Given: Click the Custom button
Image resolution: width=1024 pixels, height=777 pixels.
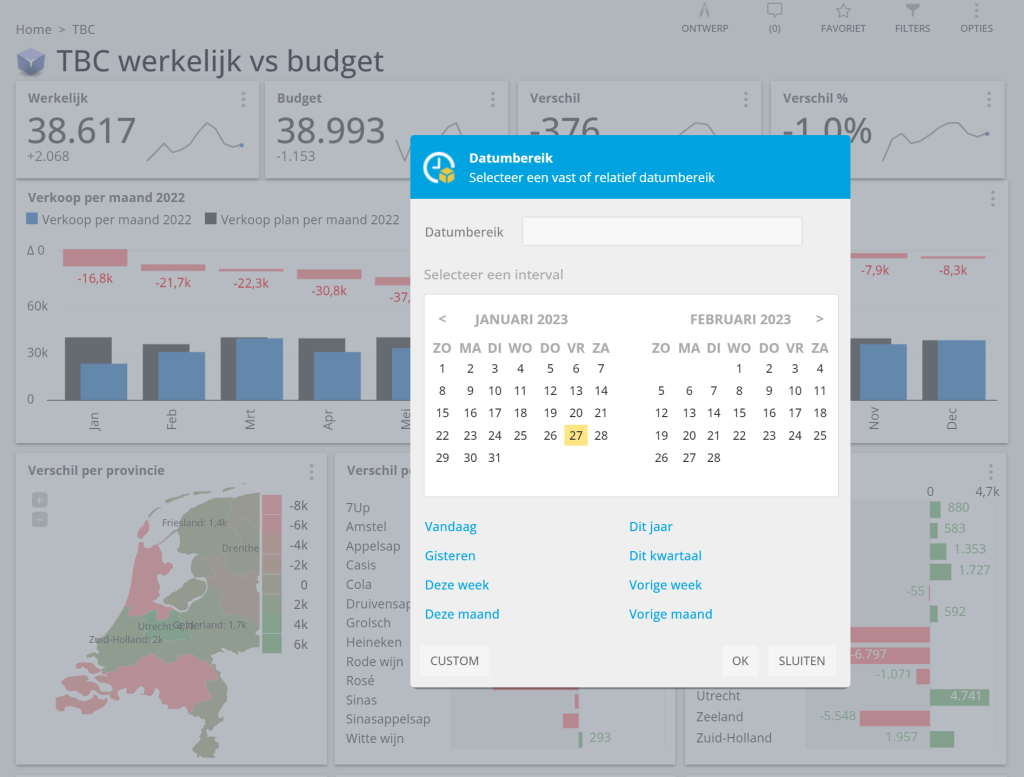Looking at the screenshot, I should point(454,661).
